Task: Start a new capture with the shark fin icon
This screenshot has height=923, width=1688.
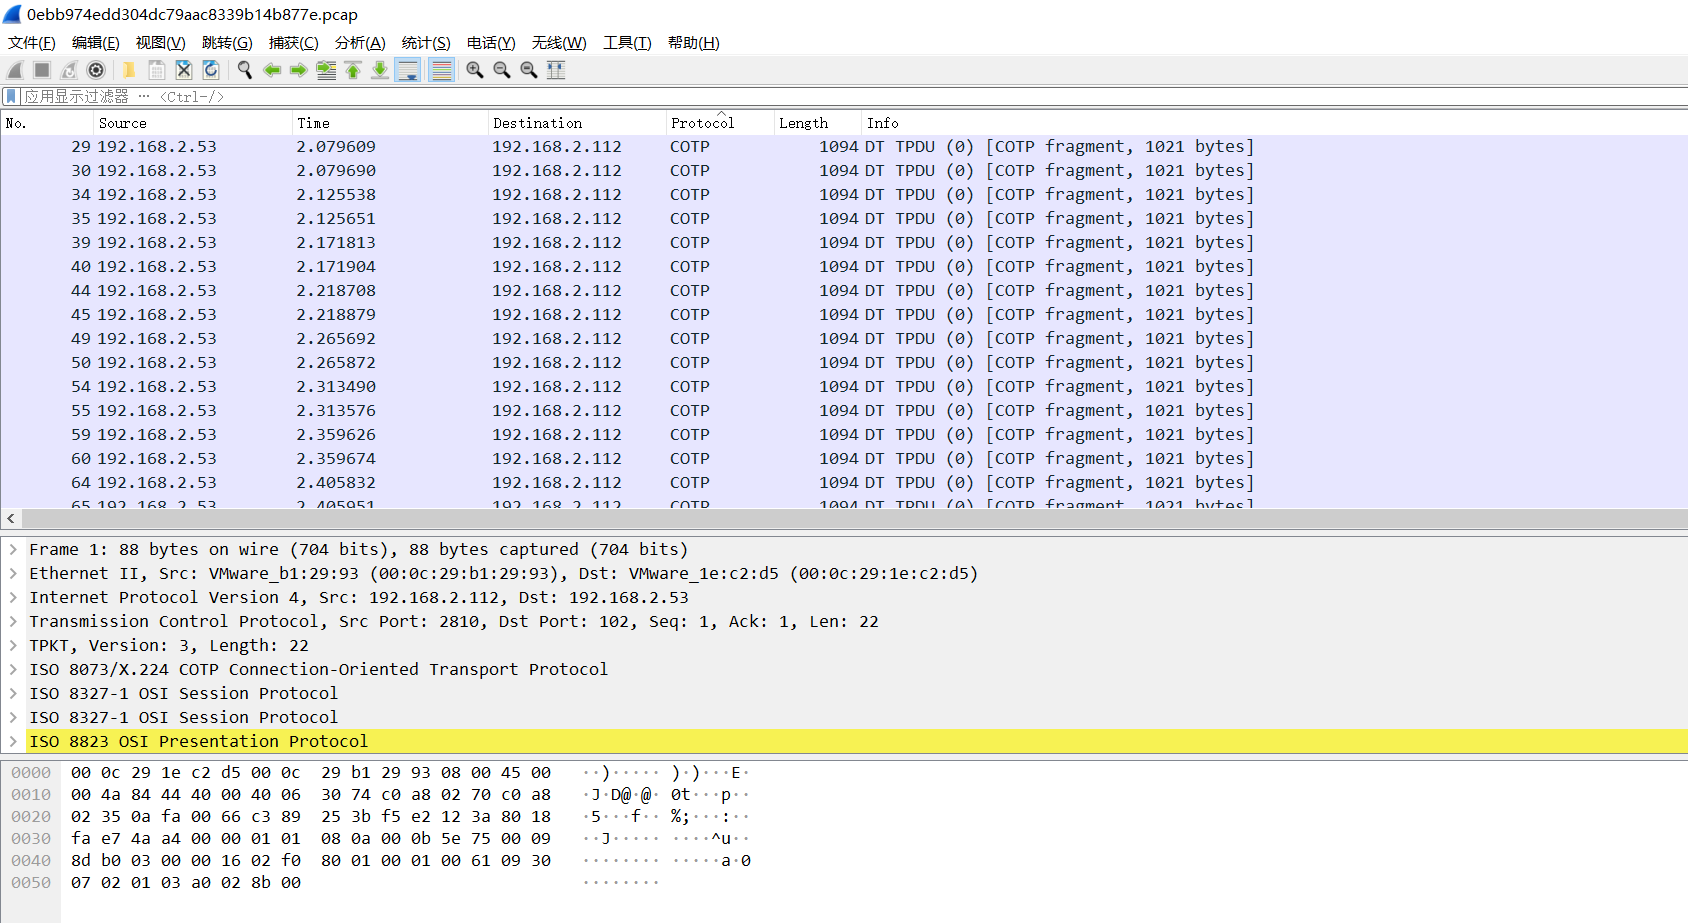Action: tap(14, 70)
